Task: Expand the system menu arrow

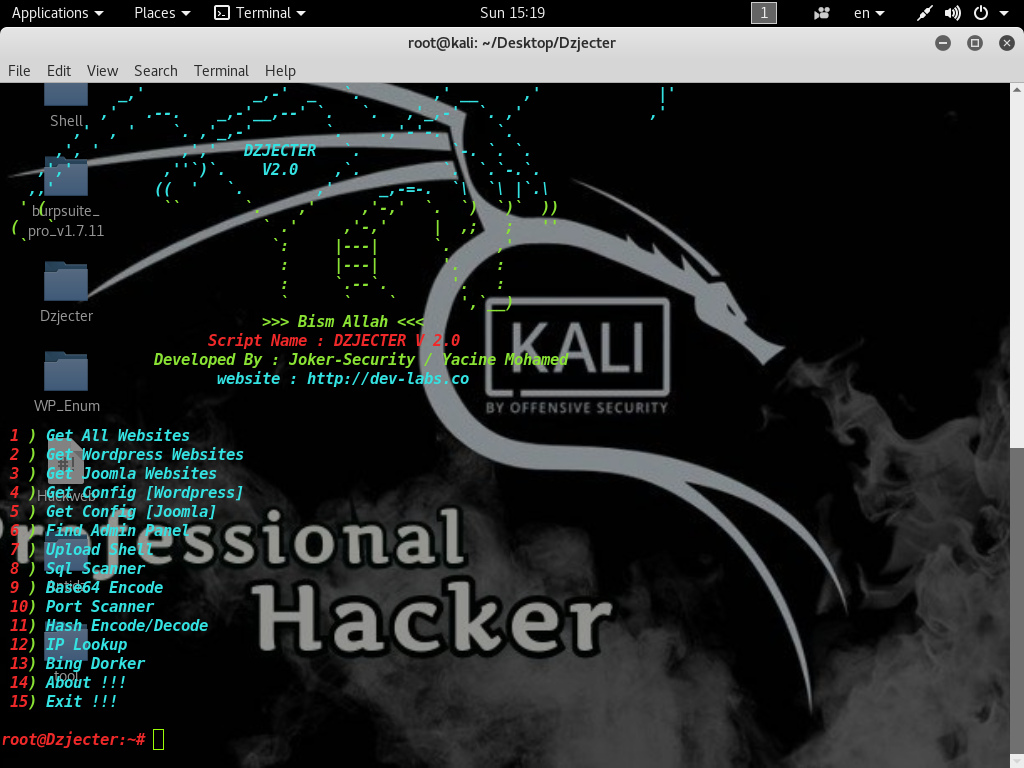Action: pos(1004,13)
